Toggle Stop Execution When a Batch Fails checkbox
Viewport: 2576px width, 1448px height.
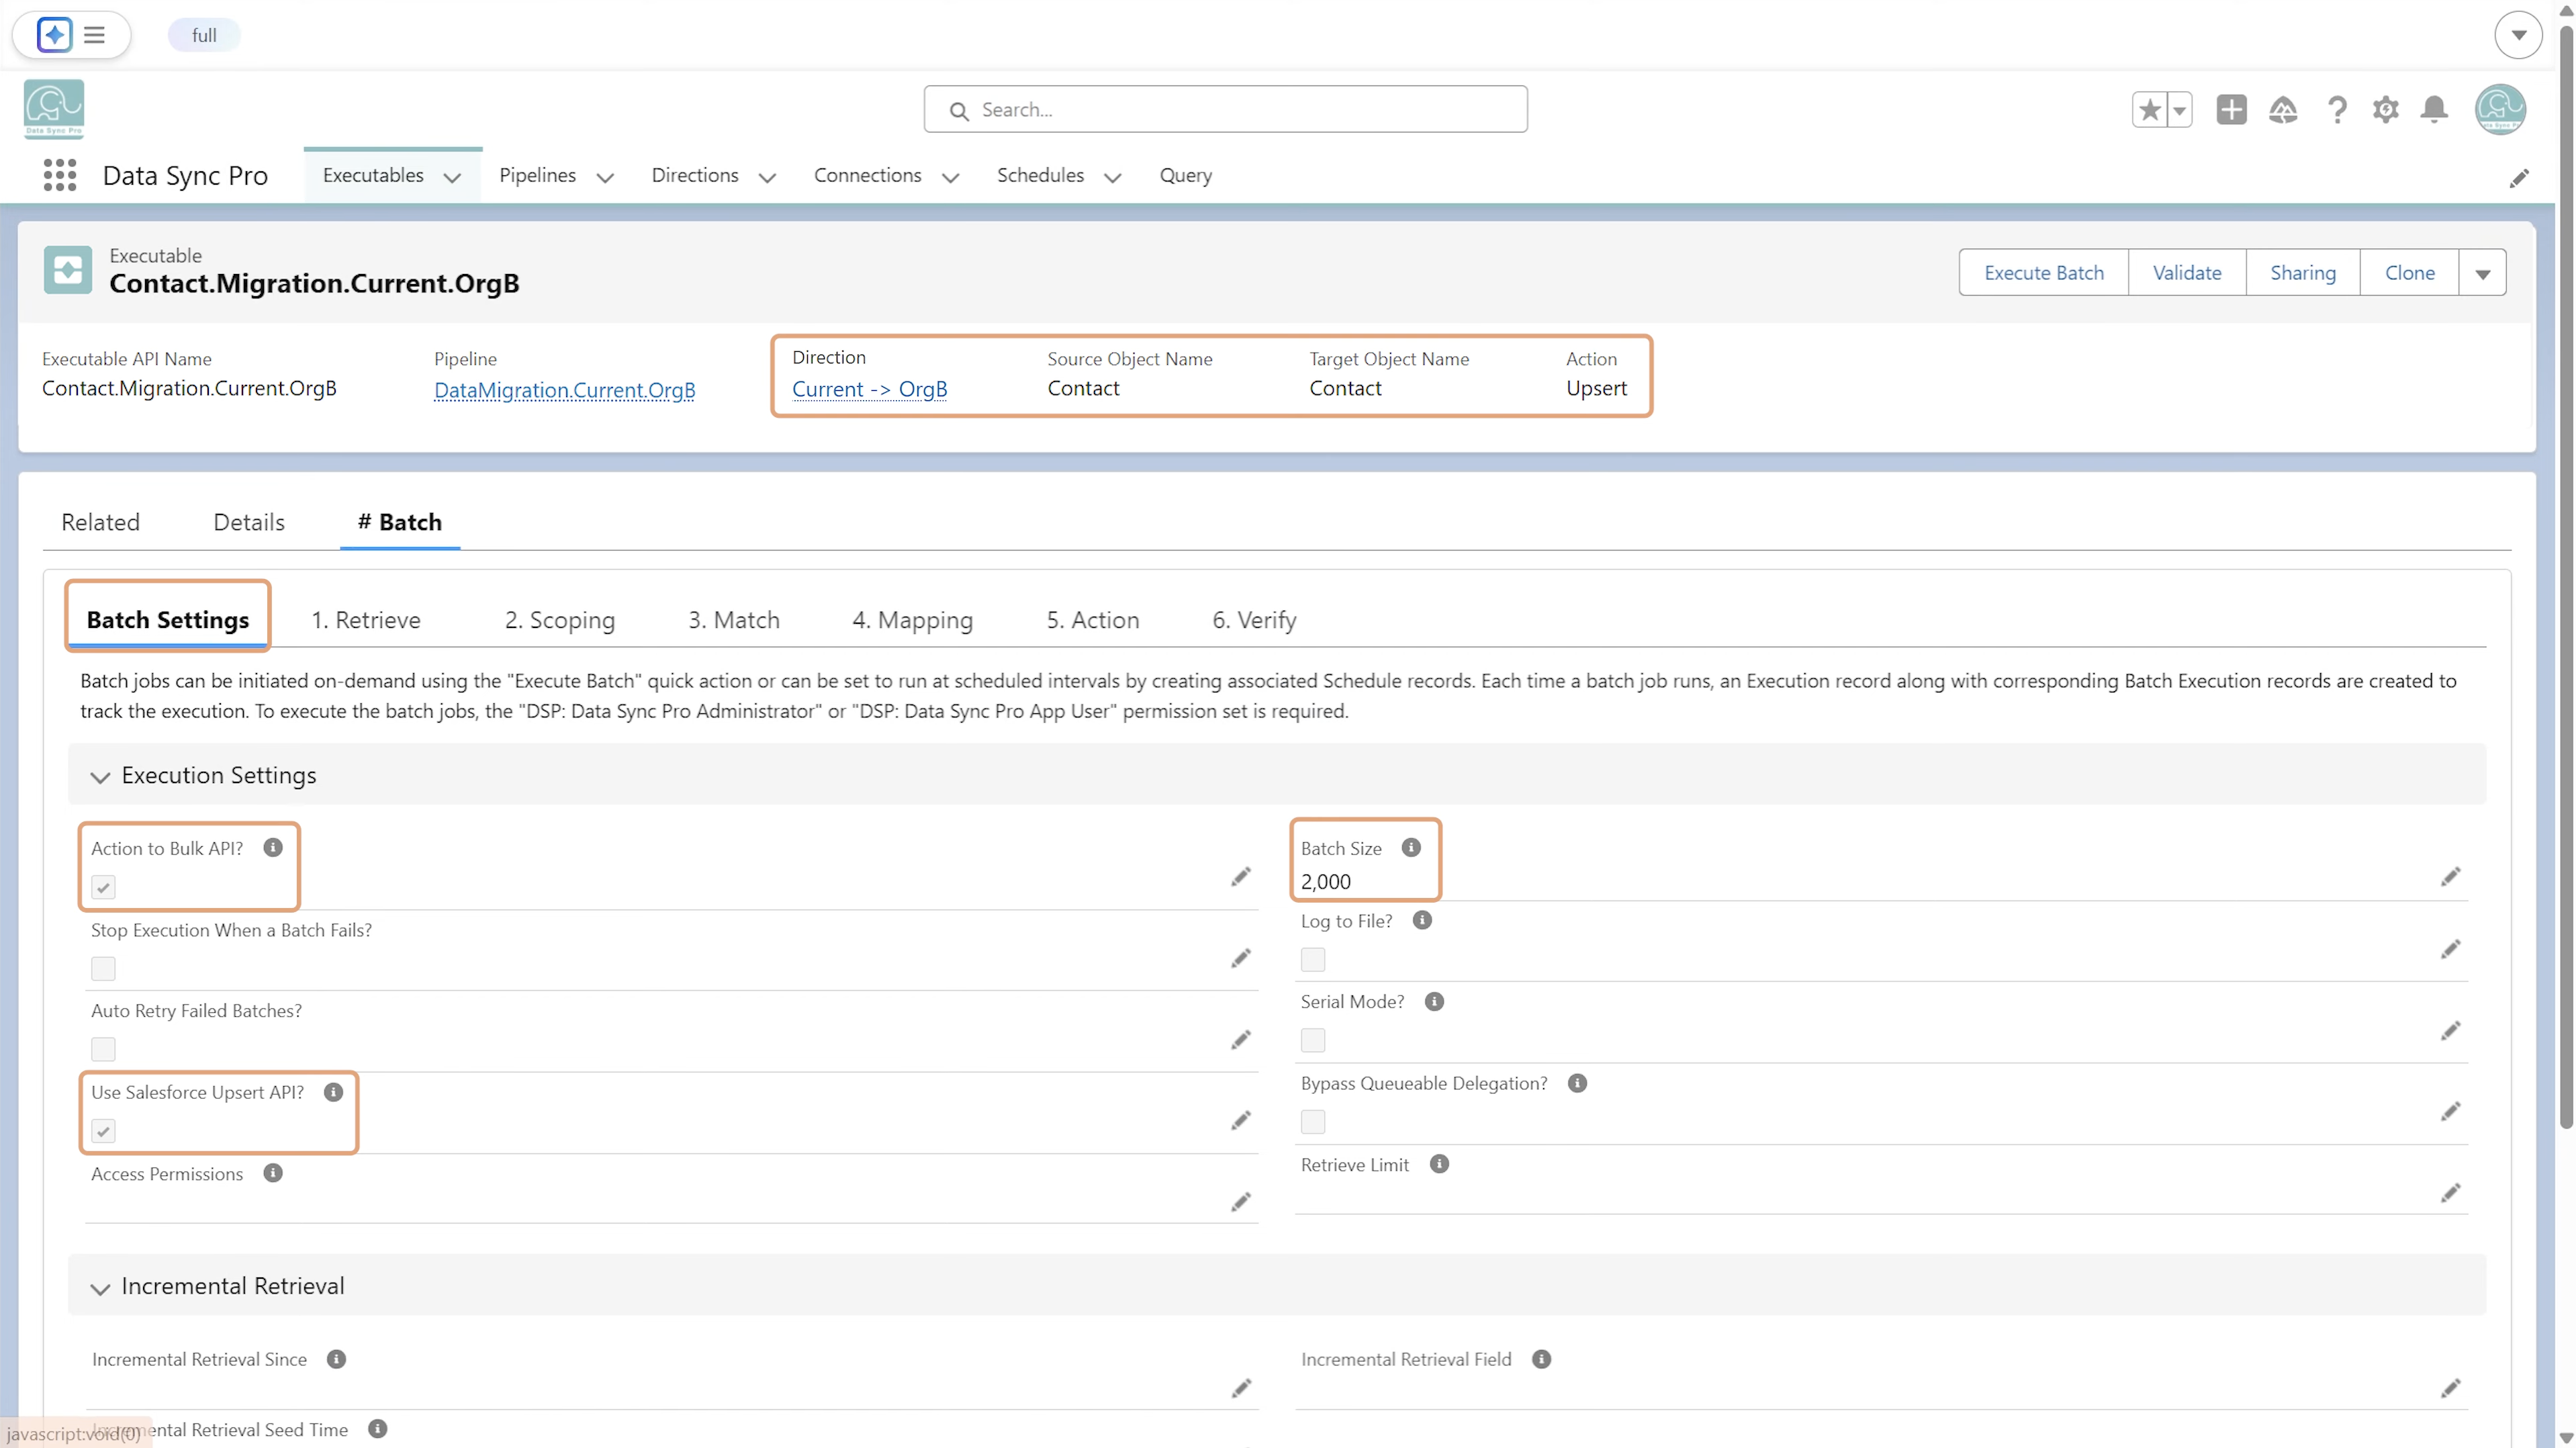pyautogui.click(x=103, y=968)
